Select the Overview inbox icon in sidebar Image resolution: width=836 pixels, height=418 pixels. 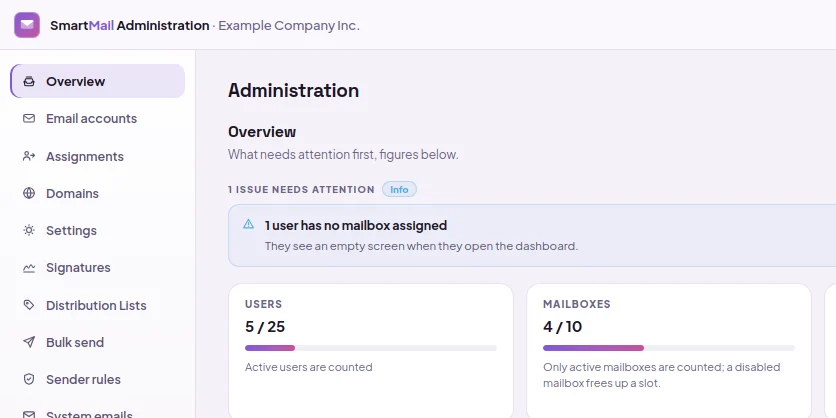(29, 82)
